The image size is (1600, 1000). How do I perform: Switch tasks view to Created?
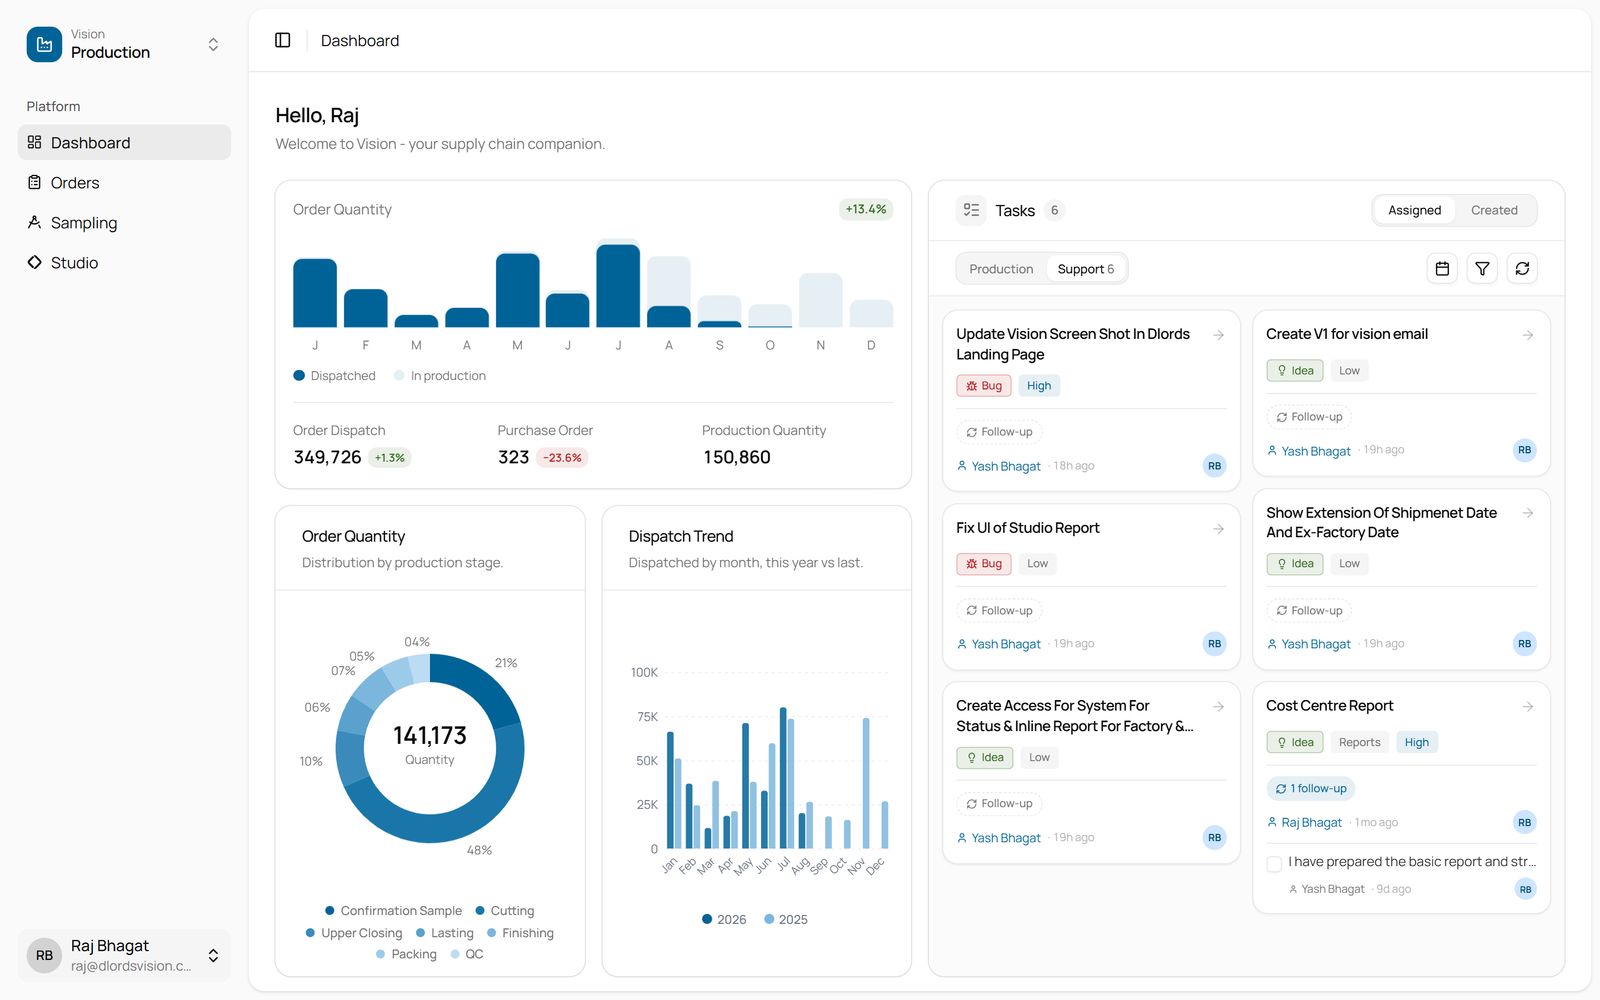(x=1494, y=210)
